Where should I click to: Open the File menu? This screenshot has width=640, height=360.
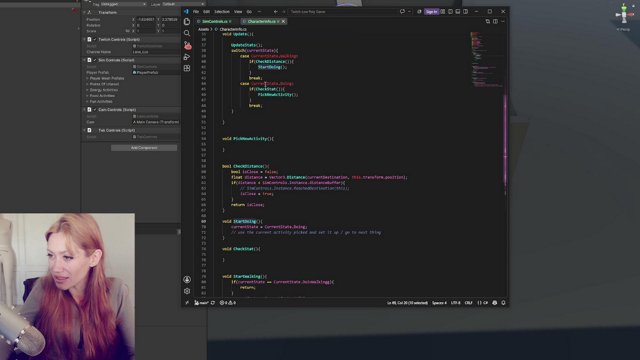[x=196, y=12]
